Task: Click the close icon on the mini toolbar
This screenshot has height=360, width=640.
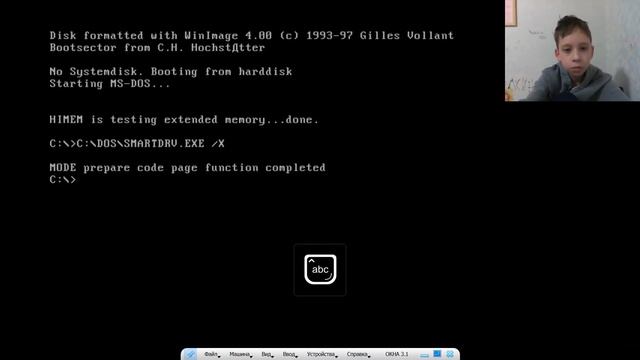Action: click(450, 354)
